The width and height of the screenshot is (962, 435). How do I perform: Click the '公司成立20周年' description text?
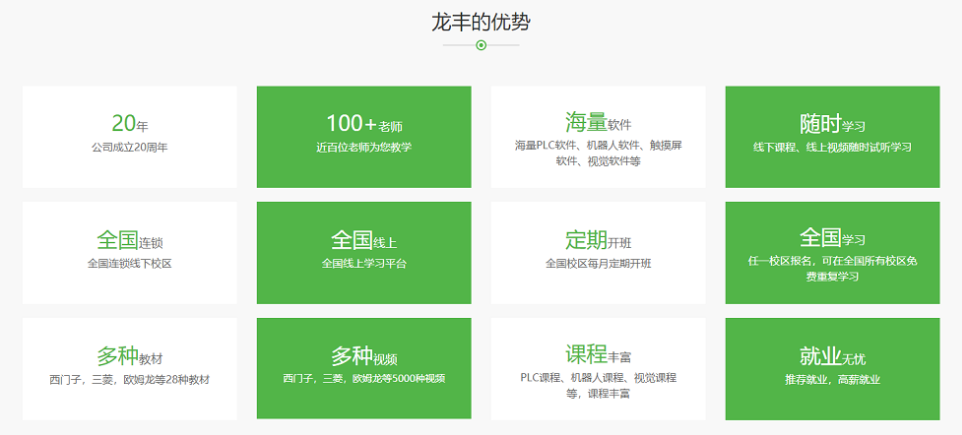coord(129,148)
